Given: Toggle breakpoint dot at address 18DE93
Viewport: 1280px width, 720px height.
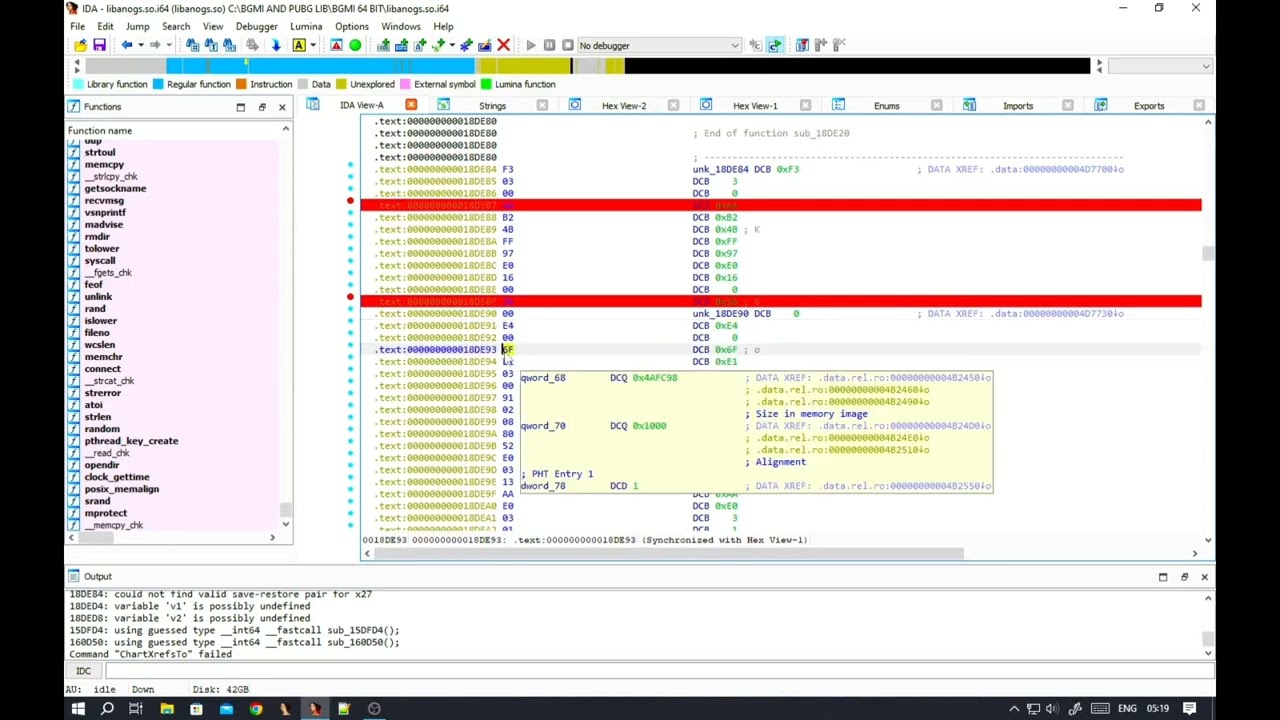Looking at the screenshot, I should pos(350,345).
